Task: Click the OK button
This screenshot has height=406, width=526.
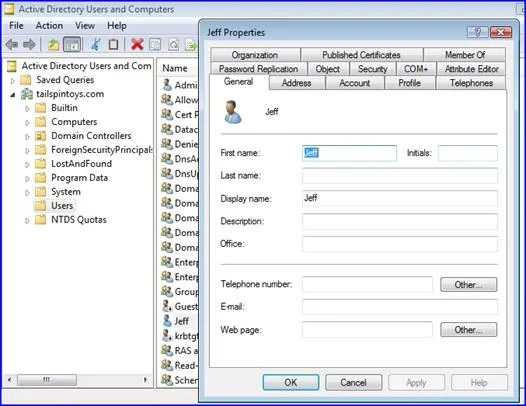Action: click(x=291, y=383)
